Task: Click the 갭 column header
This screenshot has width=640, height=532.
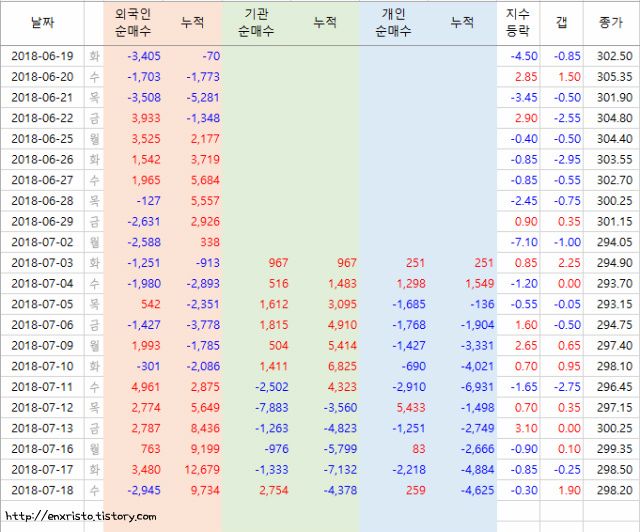Action: click(562, 22)
